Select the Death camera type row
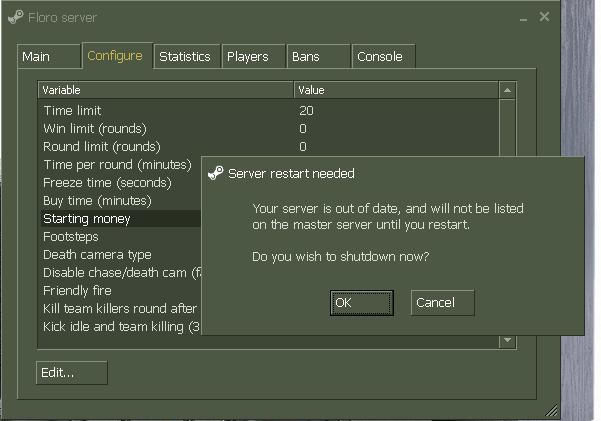The width and height of the screenshot is (601, 421). pos(120,255)
